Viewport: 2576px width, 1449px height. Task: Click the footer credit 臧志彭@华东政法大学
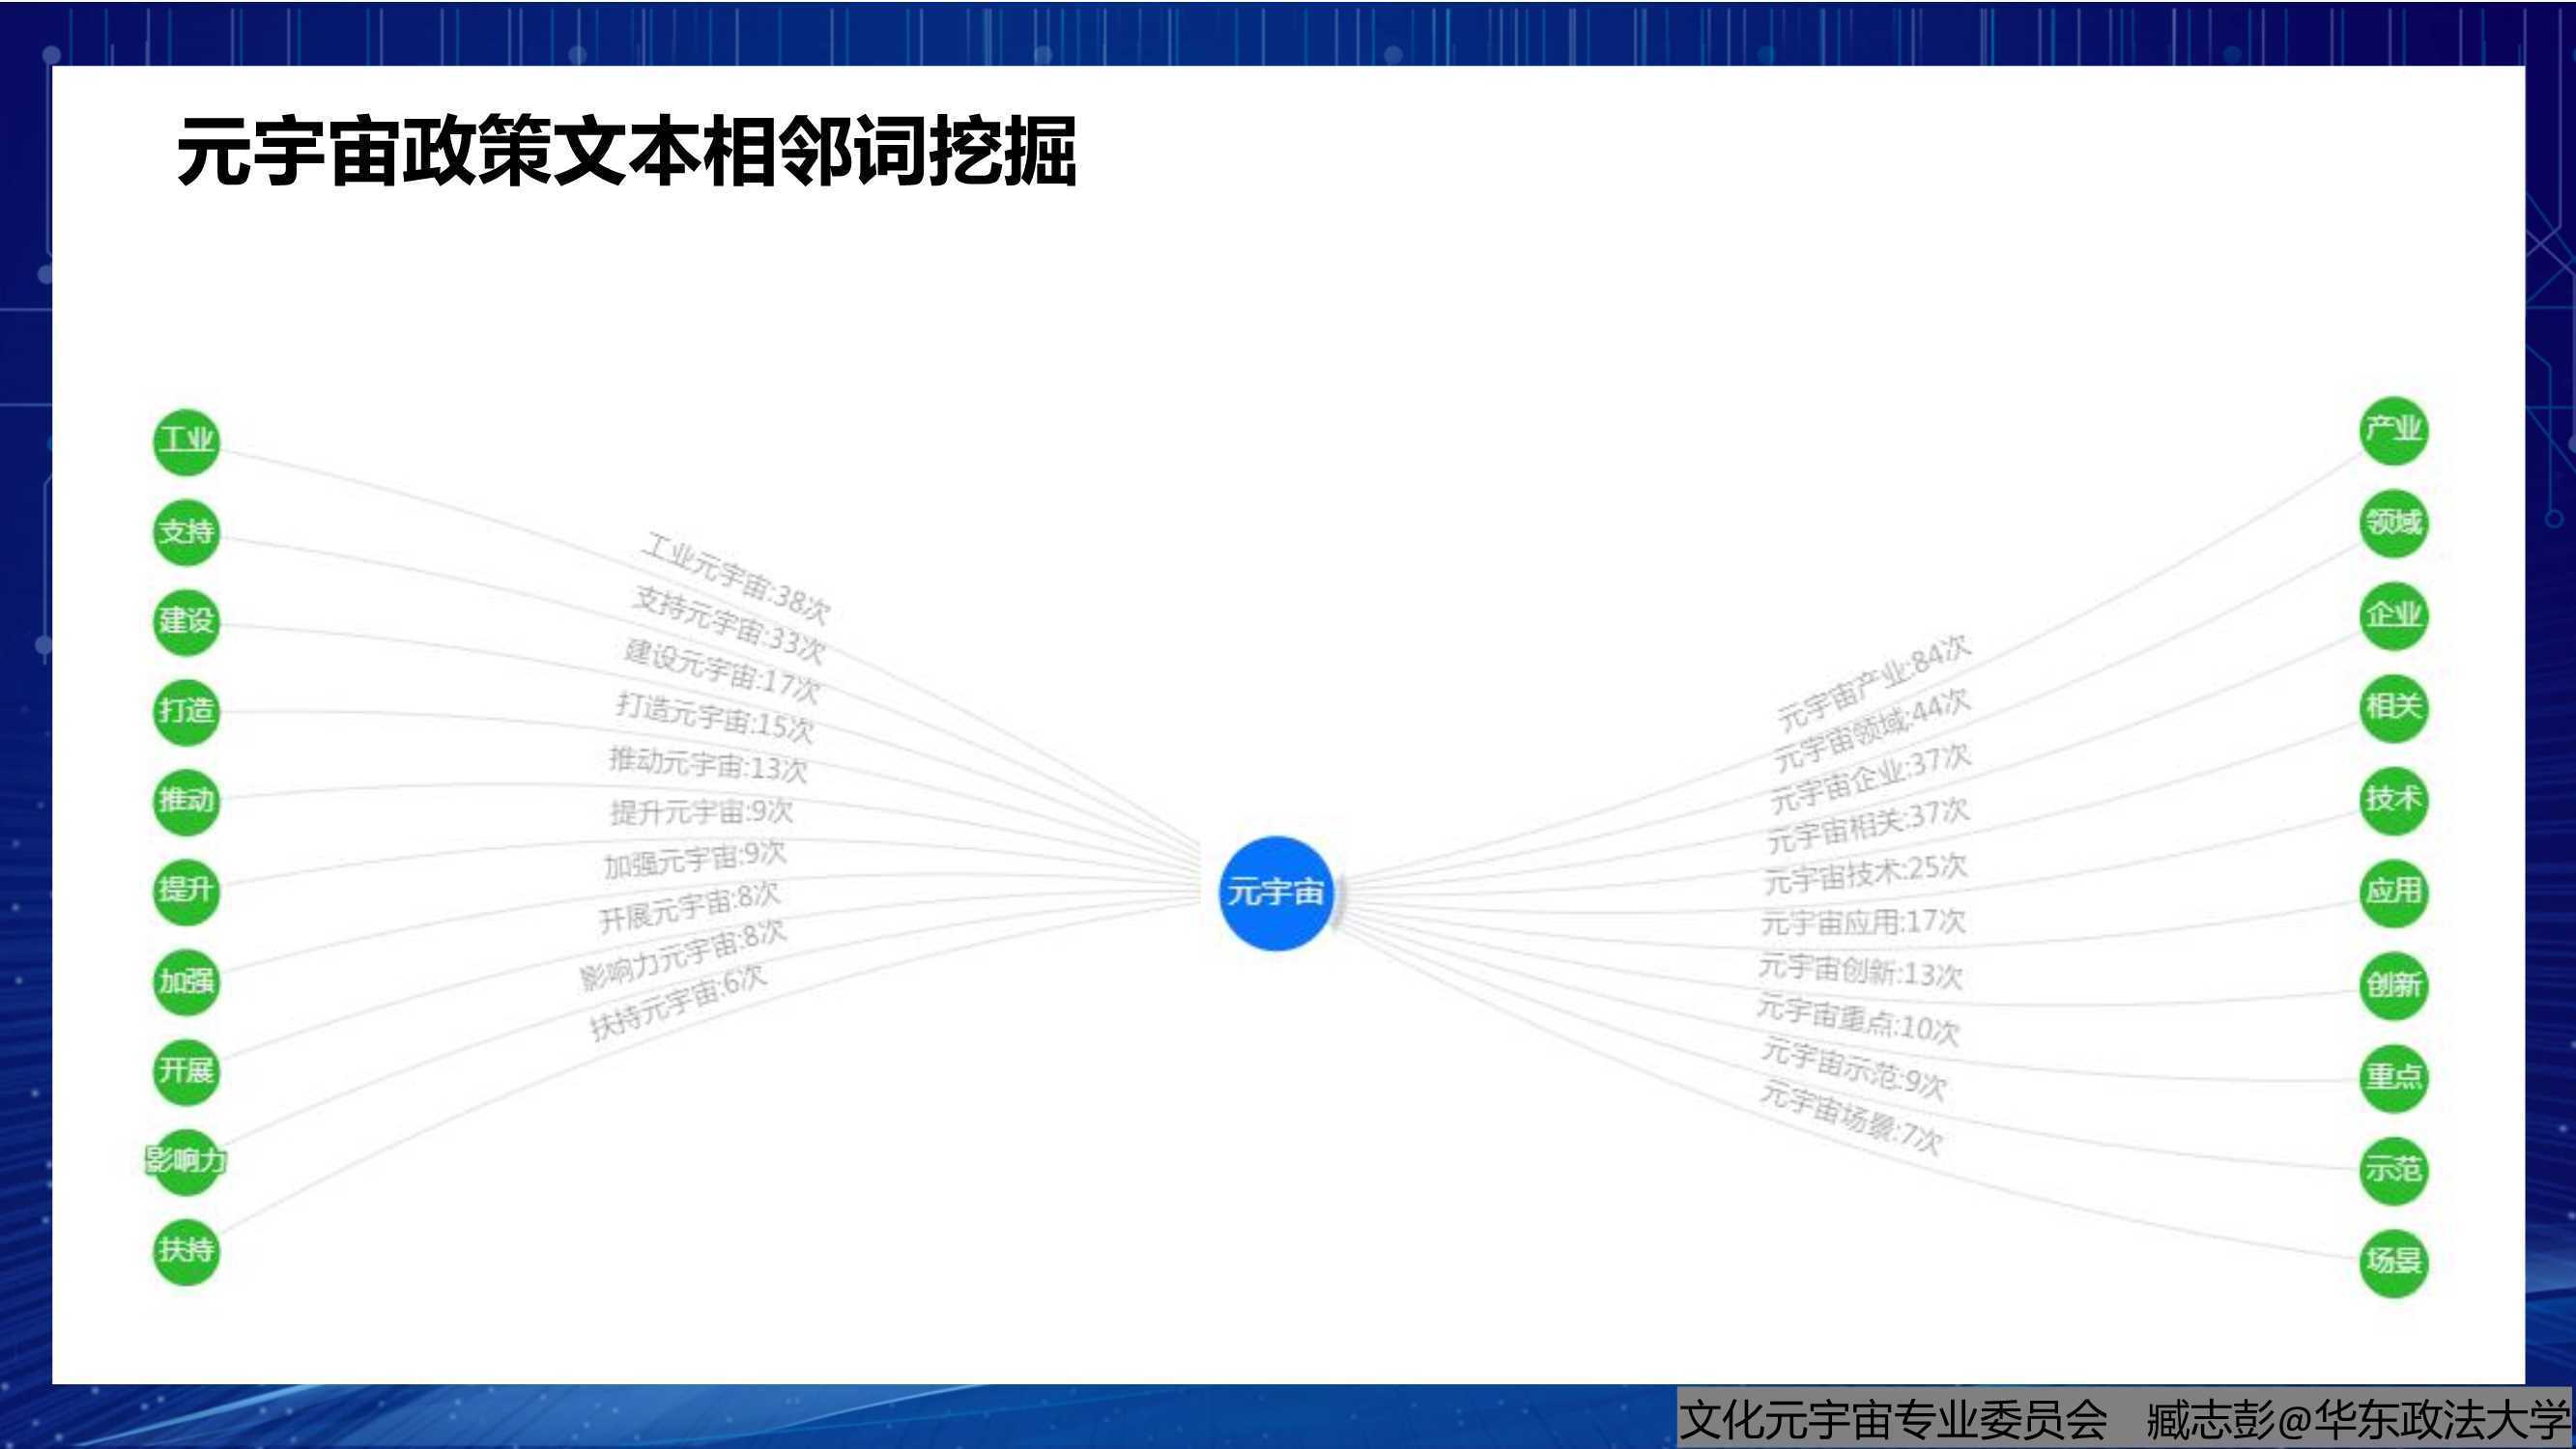point(2358,1419)
